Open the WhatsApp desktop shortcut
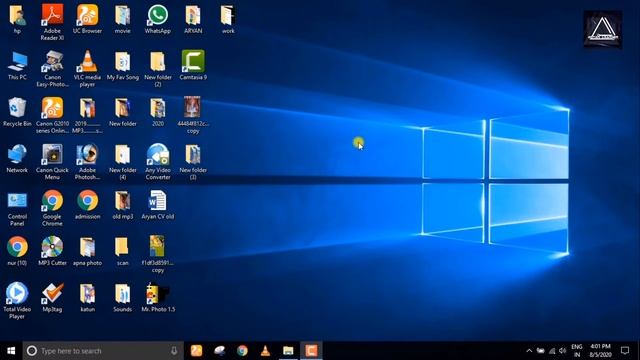 (x=158, y=19)
